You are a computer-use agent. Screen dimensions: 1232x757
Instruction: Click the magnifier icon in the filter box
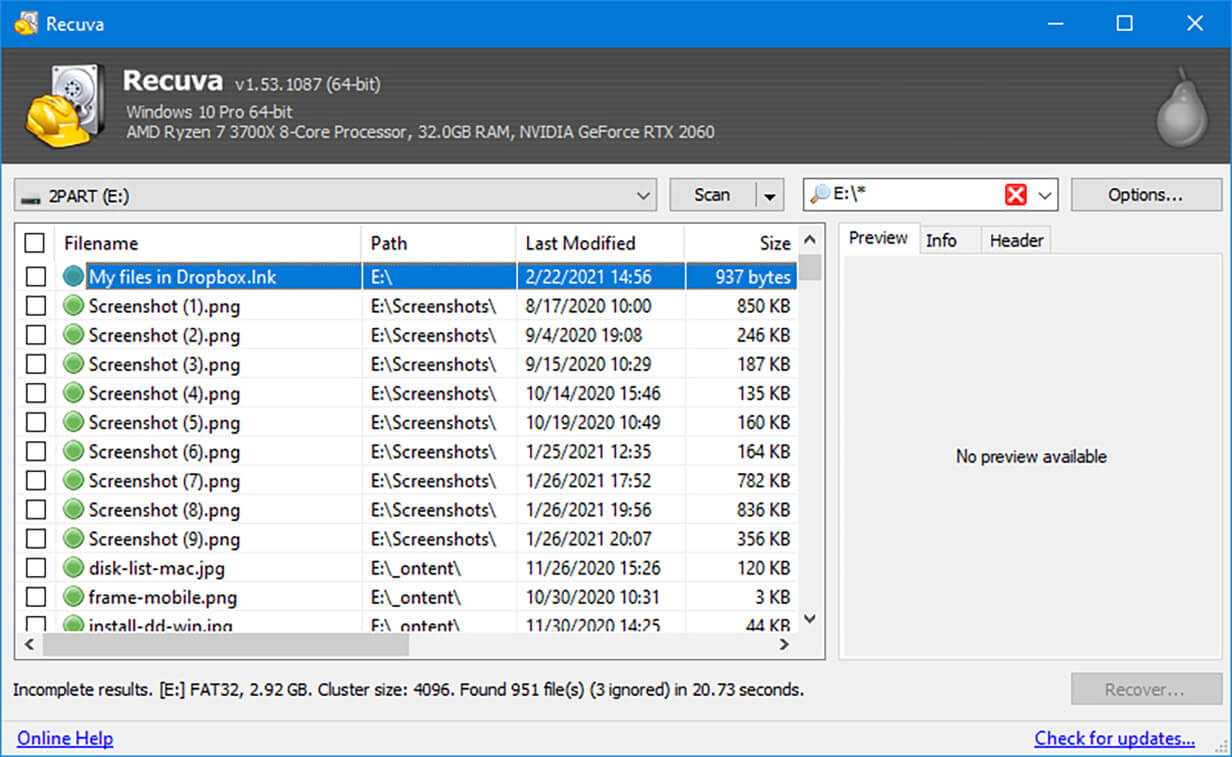click(819, 195)
